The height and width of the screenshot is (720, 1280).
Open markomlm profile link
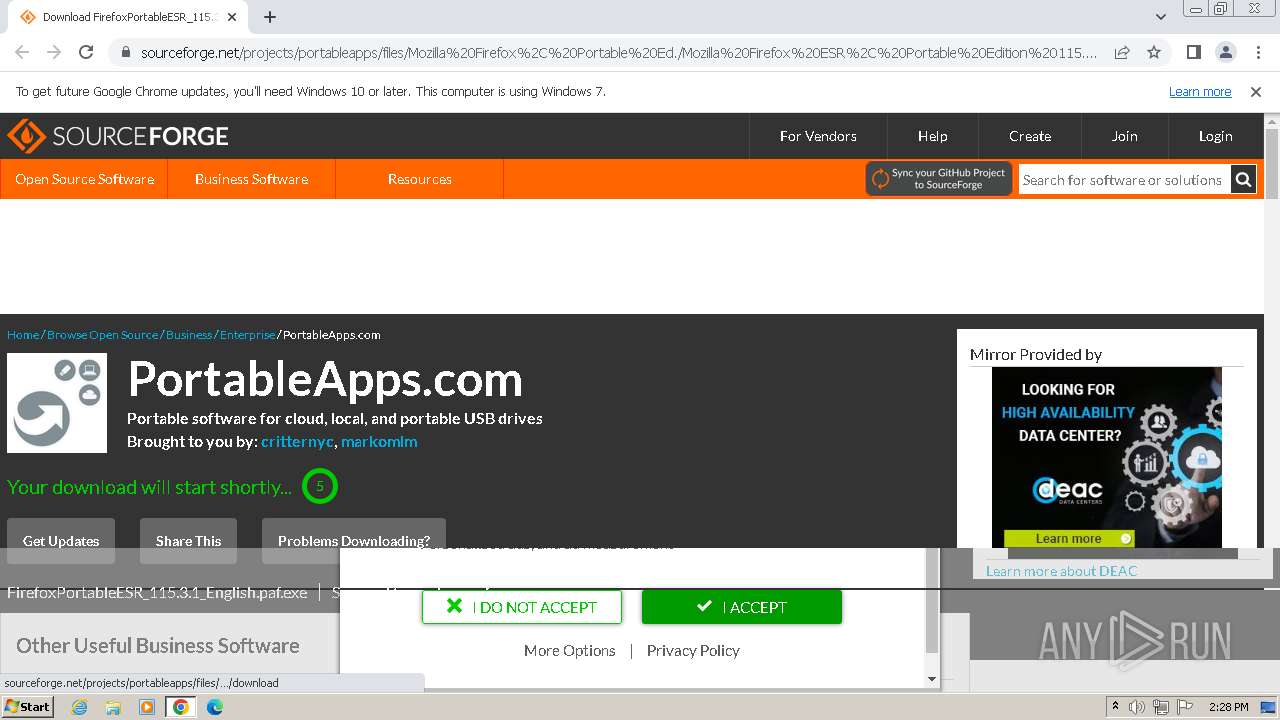[x=379, y=441]
